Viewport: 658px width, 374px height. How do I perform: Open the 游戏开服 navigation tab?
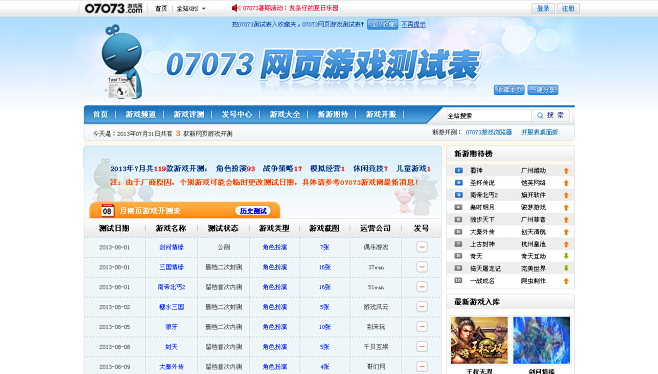[381, 114]
